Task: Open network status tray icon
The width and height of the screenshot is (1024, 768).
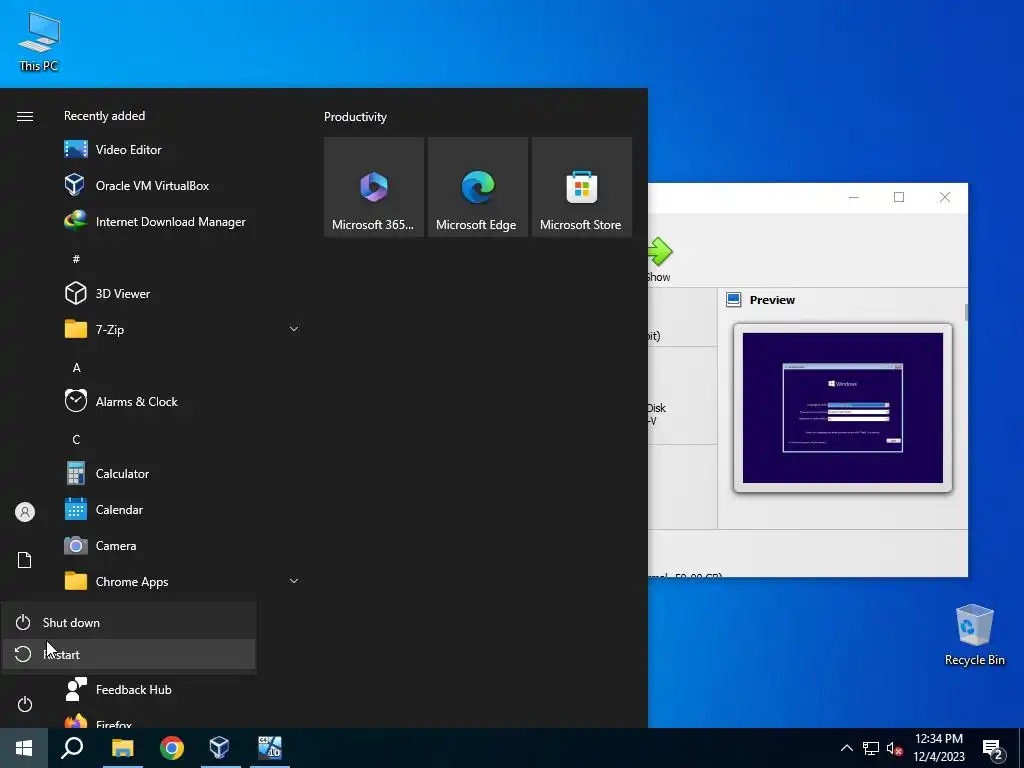Action: click(x=871, y=748)
